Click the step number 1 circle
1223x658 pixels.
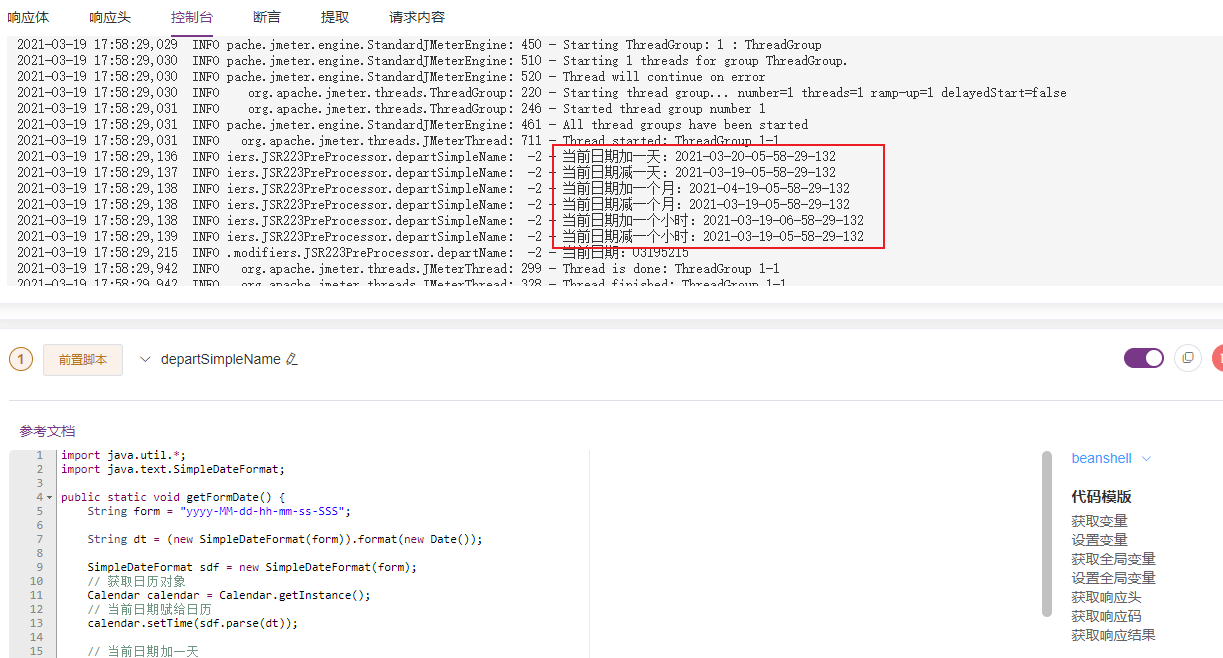[x=21, y=359]
